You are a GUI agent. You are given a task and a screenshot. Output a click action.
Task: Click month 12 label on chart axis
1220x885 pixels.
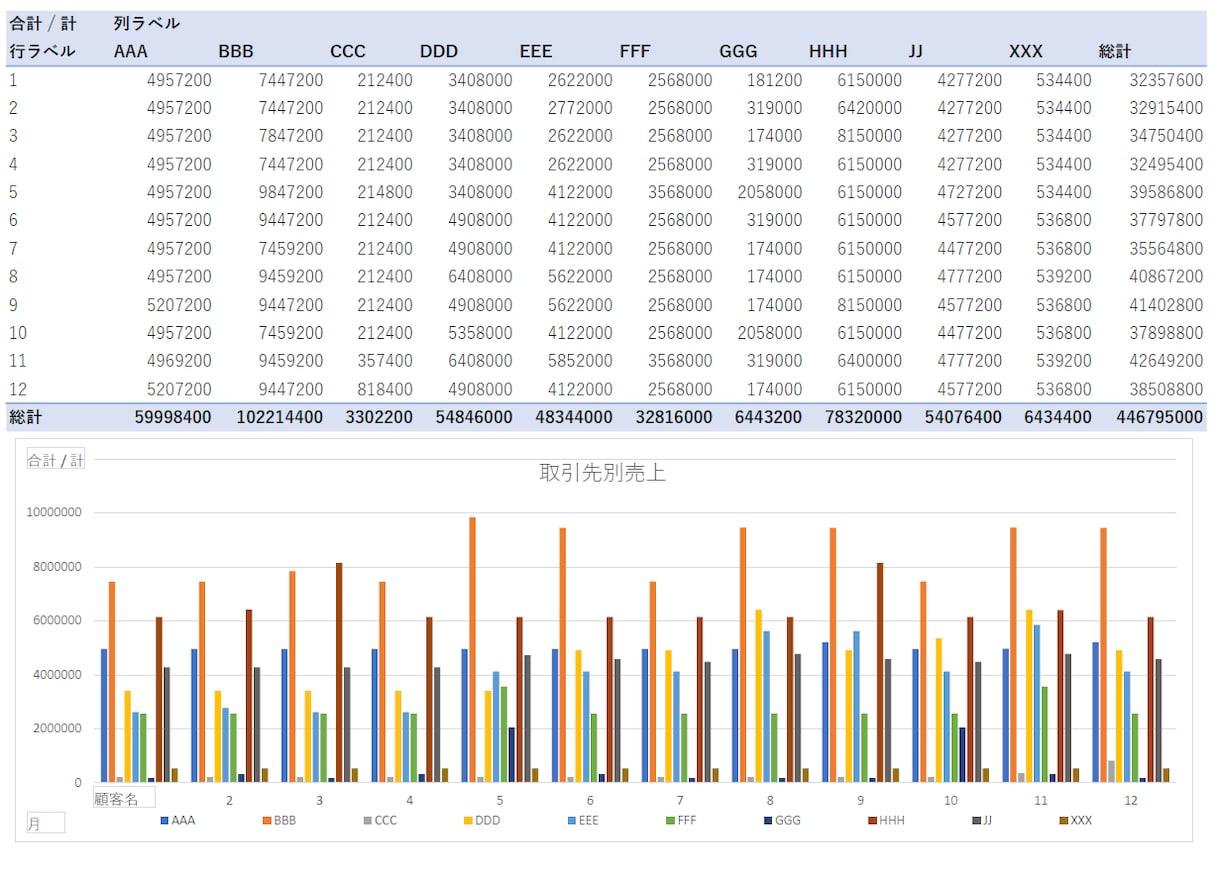[1131, 800]
